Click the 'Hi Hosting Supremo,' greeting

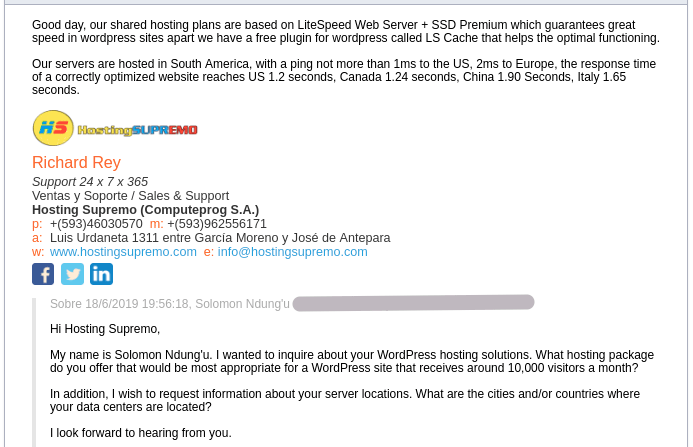coord(105,329)
